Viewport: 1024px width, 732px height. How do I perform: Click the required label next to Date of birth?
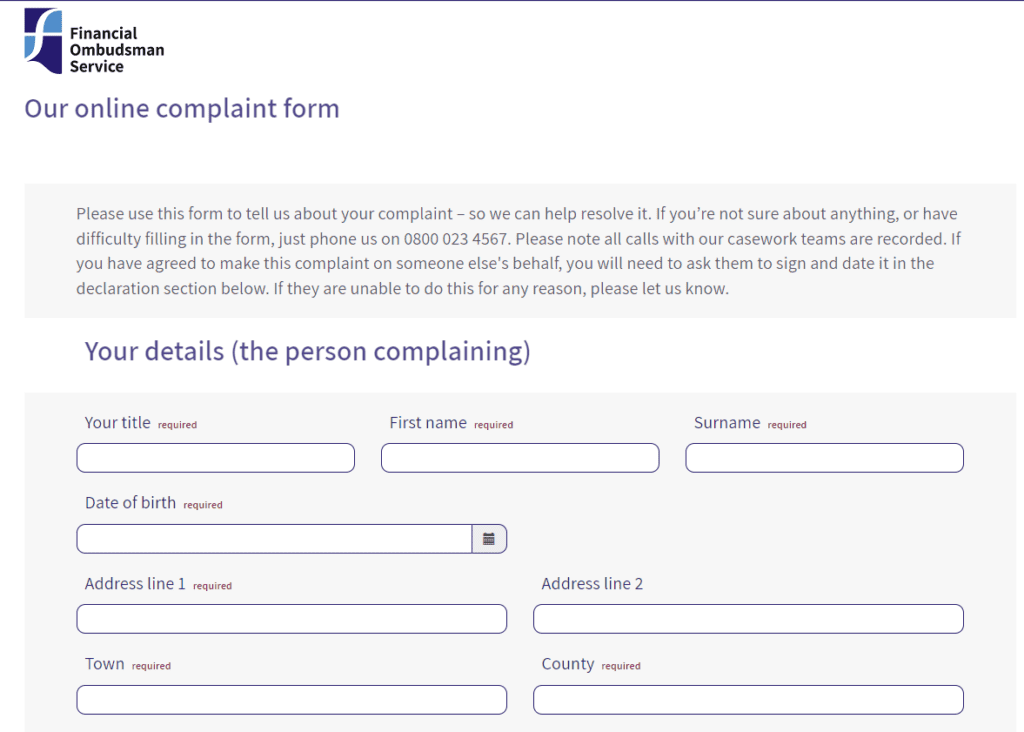click(x=203, y=504)
